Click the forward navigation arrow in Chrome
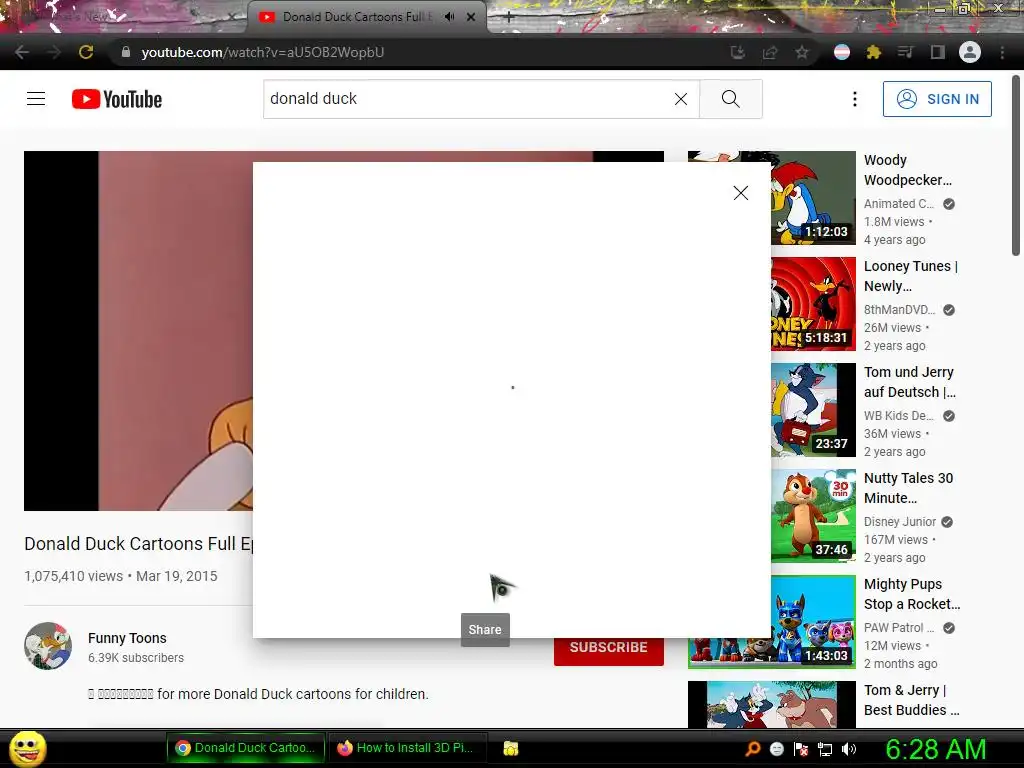Viewport: 1024px width, 768px height. click(x=54, y=52)
